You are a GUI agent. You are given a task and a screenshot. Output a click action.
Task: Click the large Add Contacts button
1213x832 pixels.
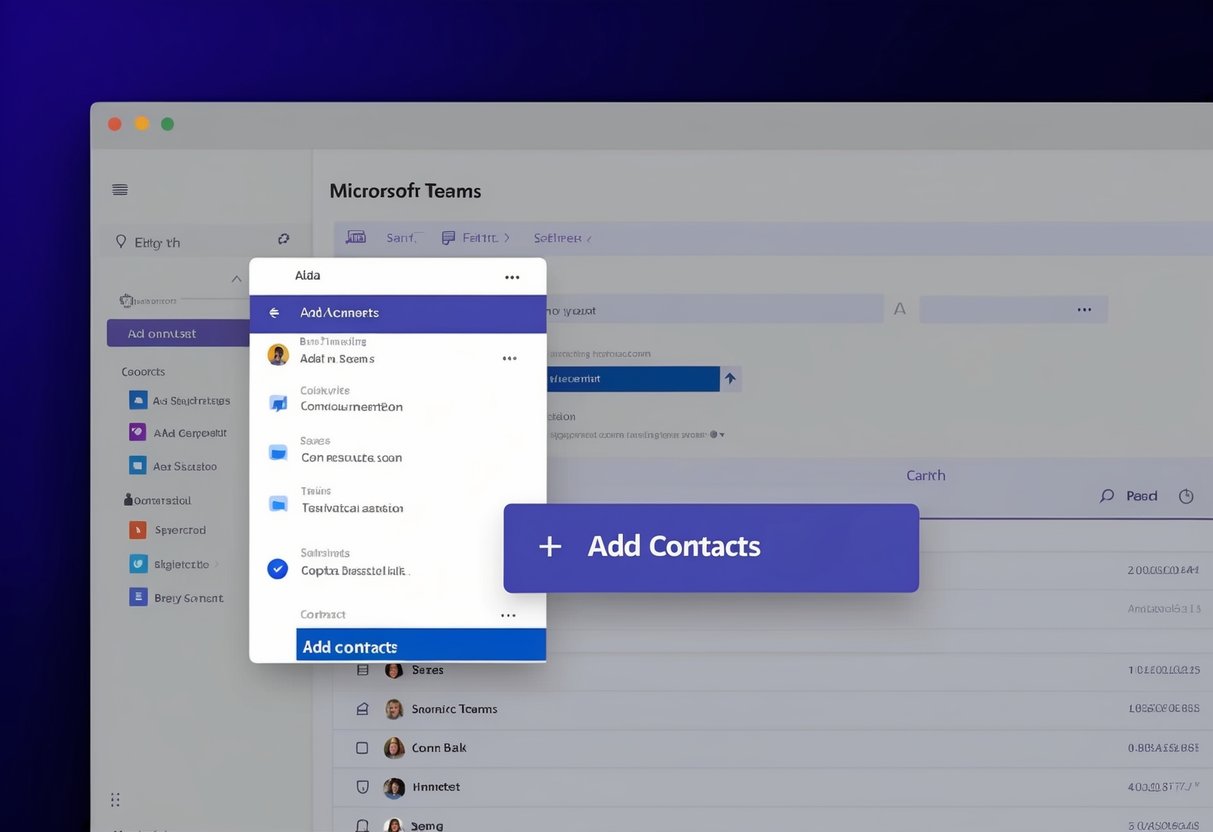tap(710, 547)
